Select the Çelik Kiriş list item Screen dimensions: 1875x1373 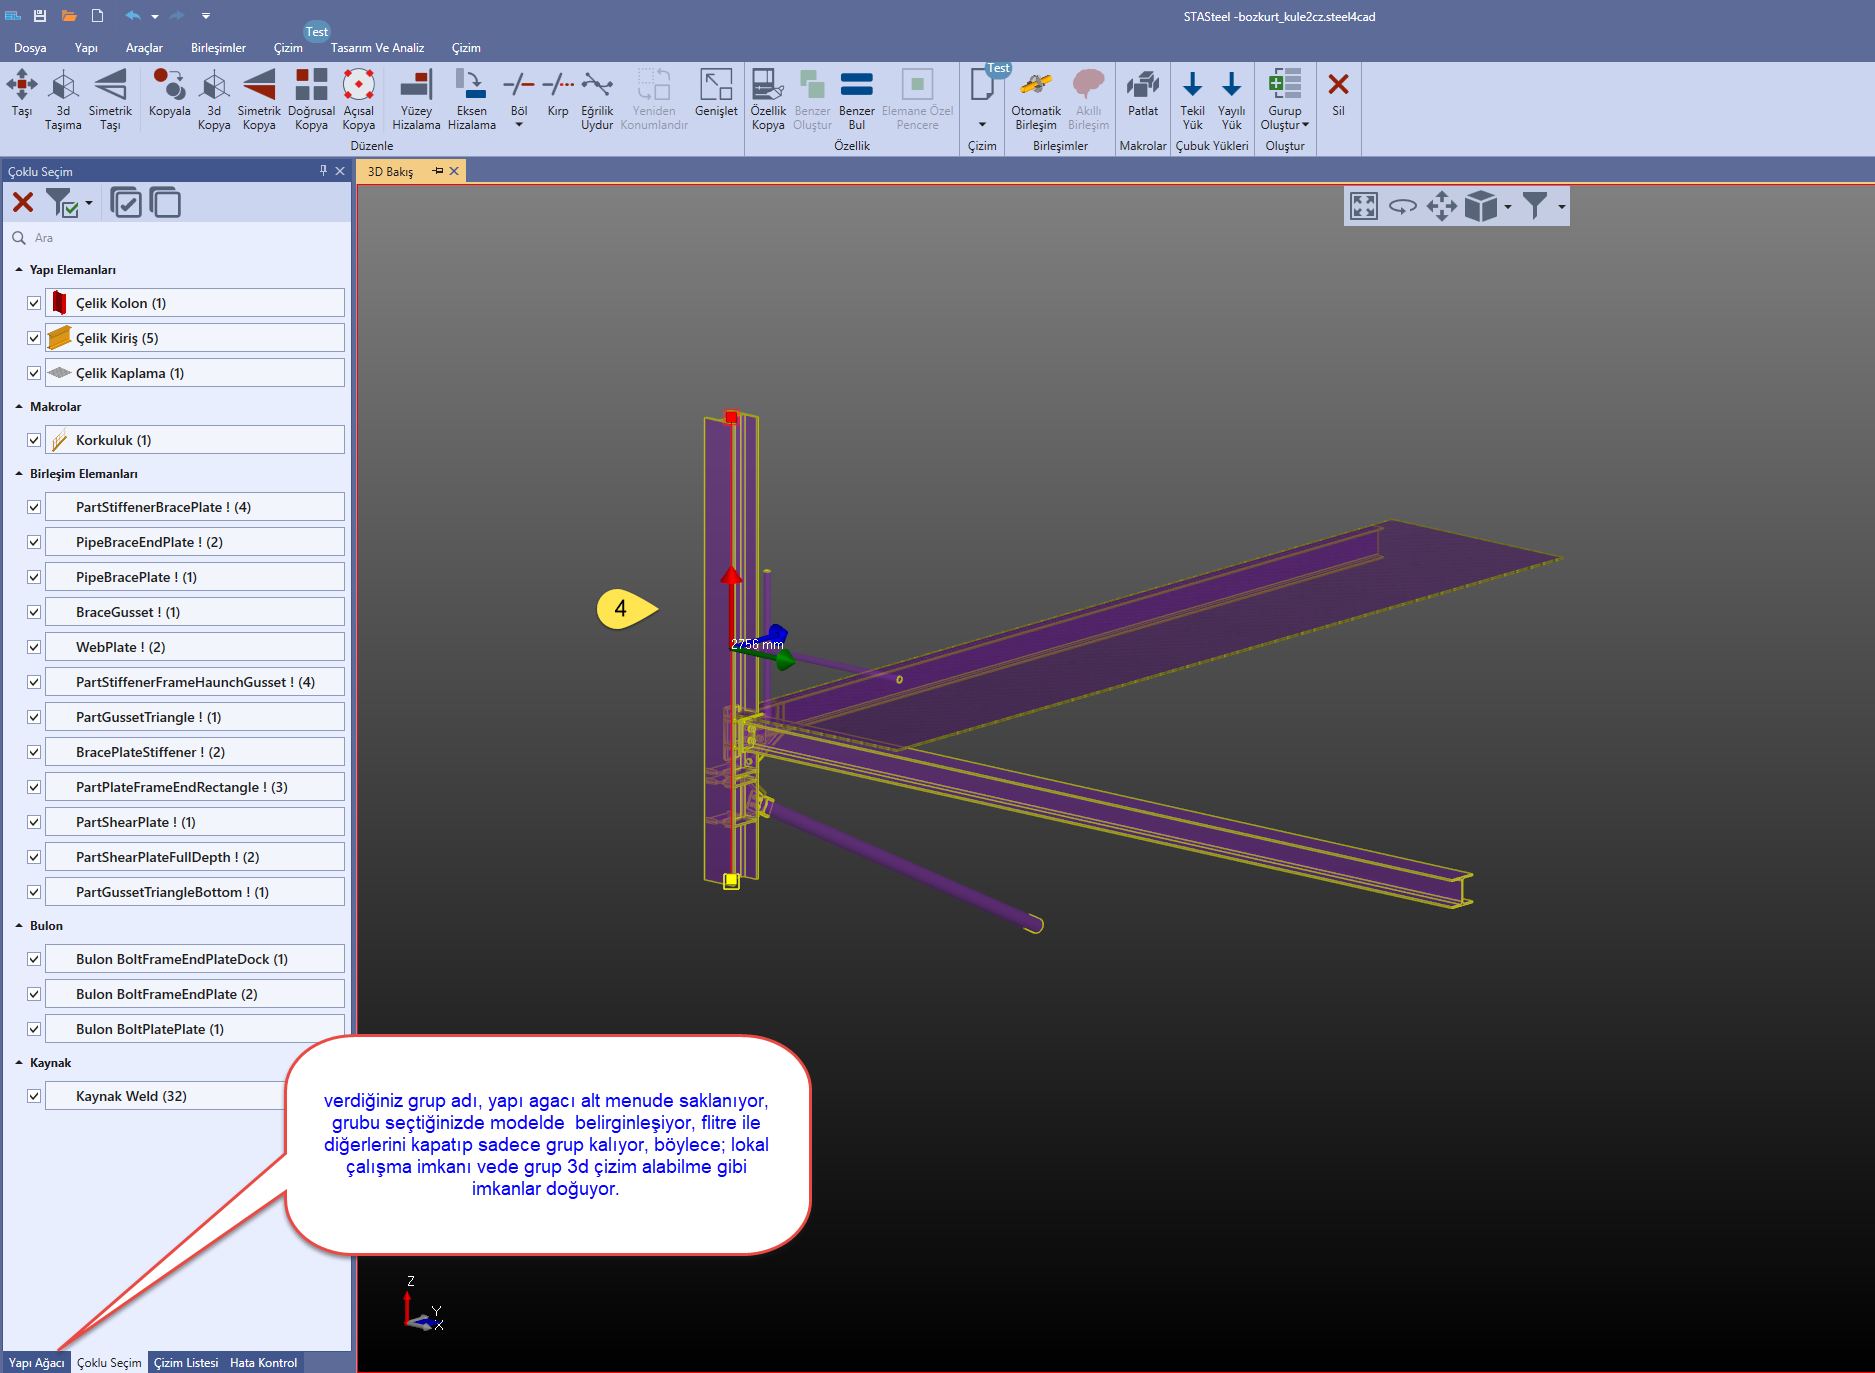(x=194, y=338)
